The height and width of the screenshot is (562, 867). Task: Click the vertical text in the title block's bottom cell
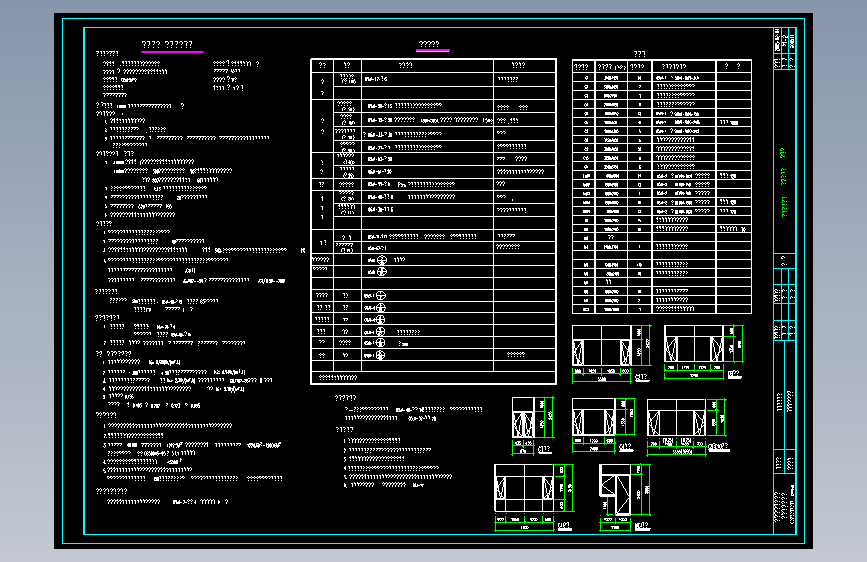(x=785, y=508)
